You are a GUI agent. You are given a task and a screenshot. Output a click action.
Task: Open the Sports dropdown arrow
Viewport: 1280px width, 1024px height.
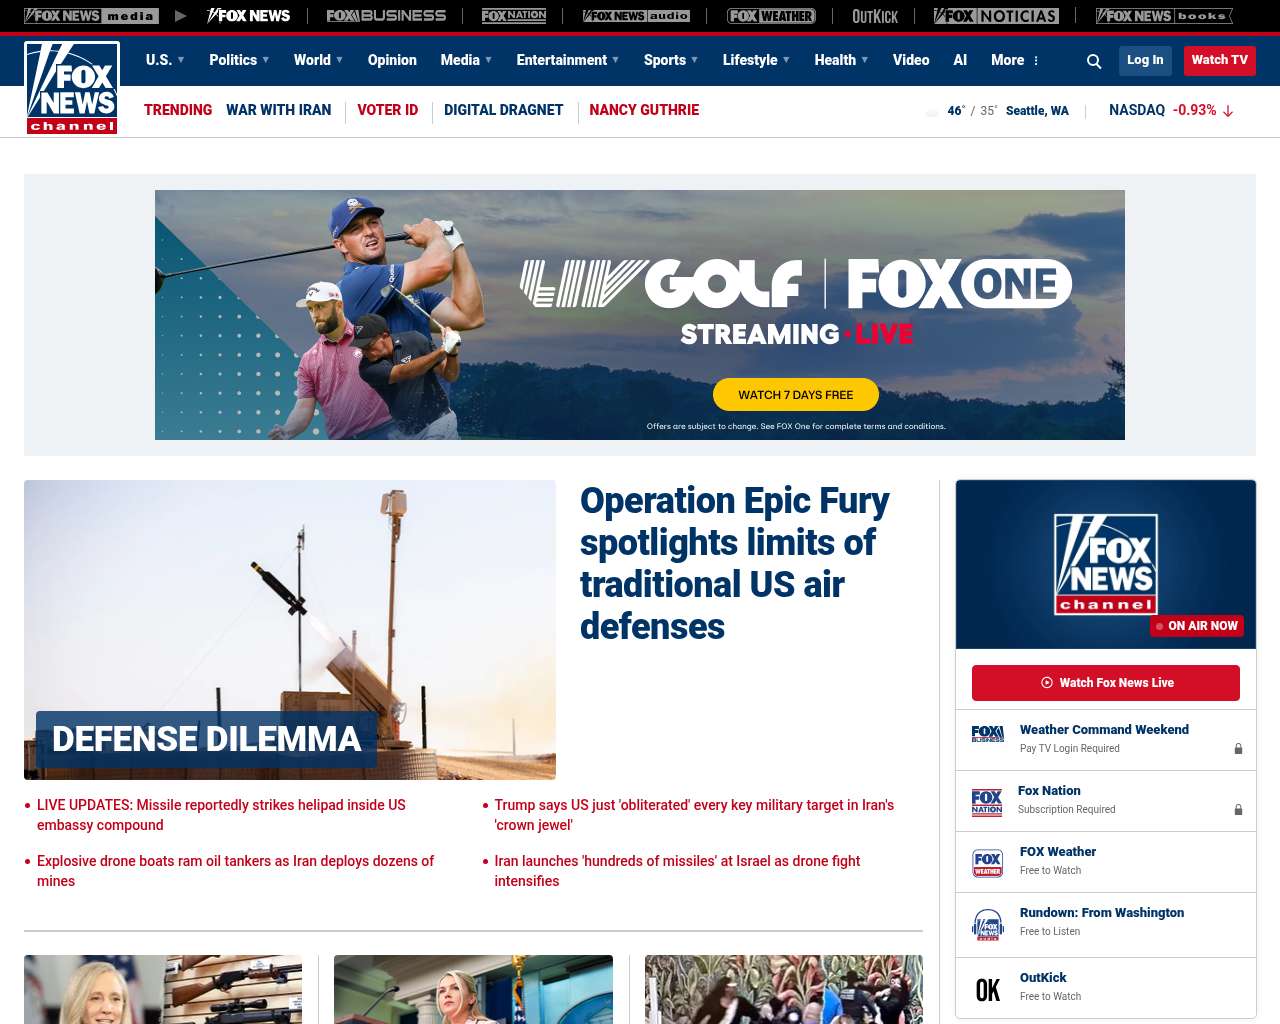[x=694, y=60]
